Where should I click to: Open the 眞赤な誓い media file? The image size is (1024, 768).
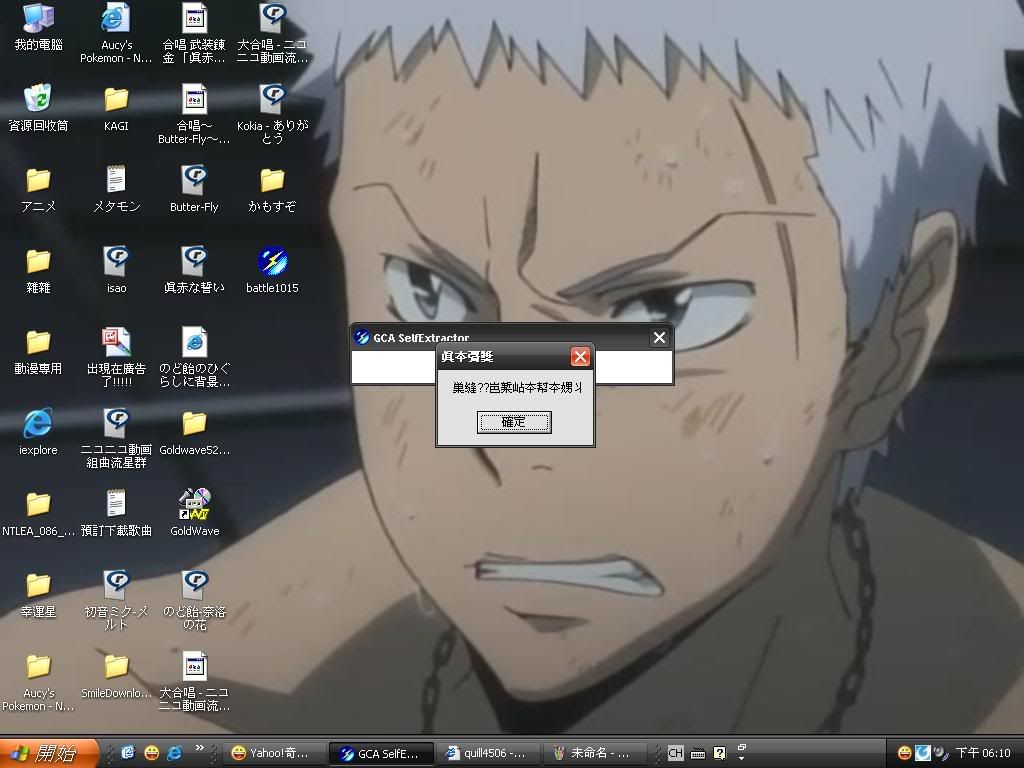point(194,270)
